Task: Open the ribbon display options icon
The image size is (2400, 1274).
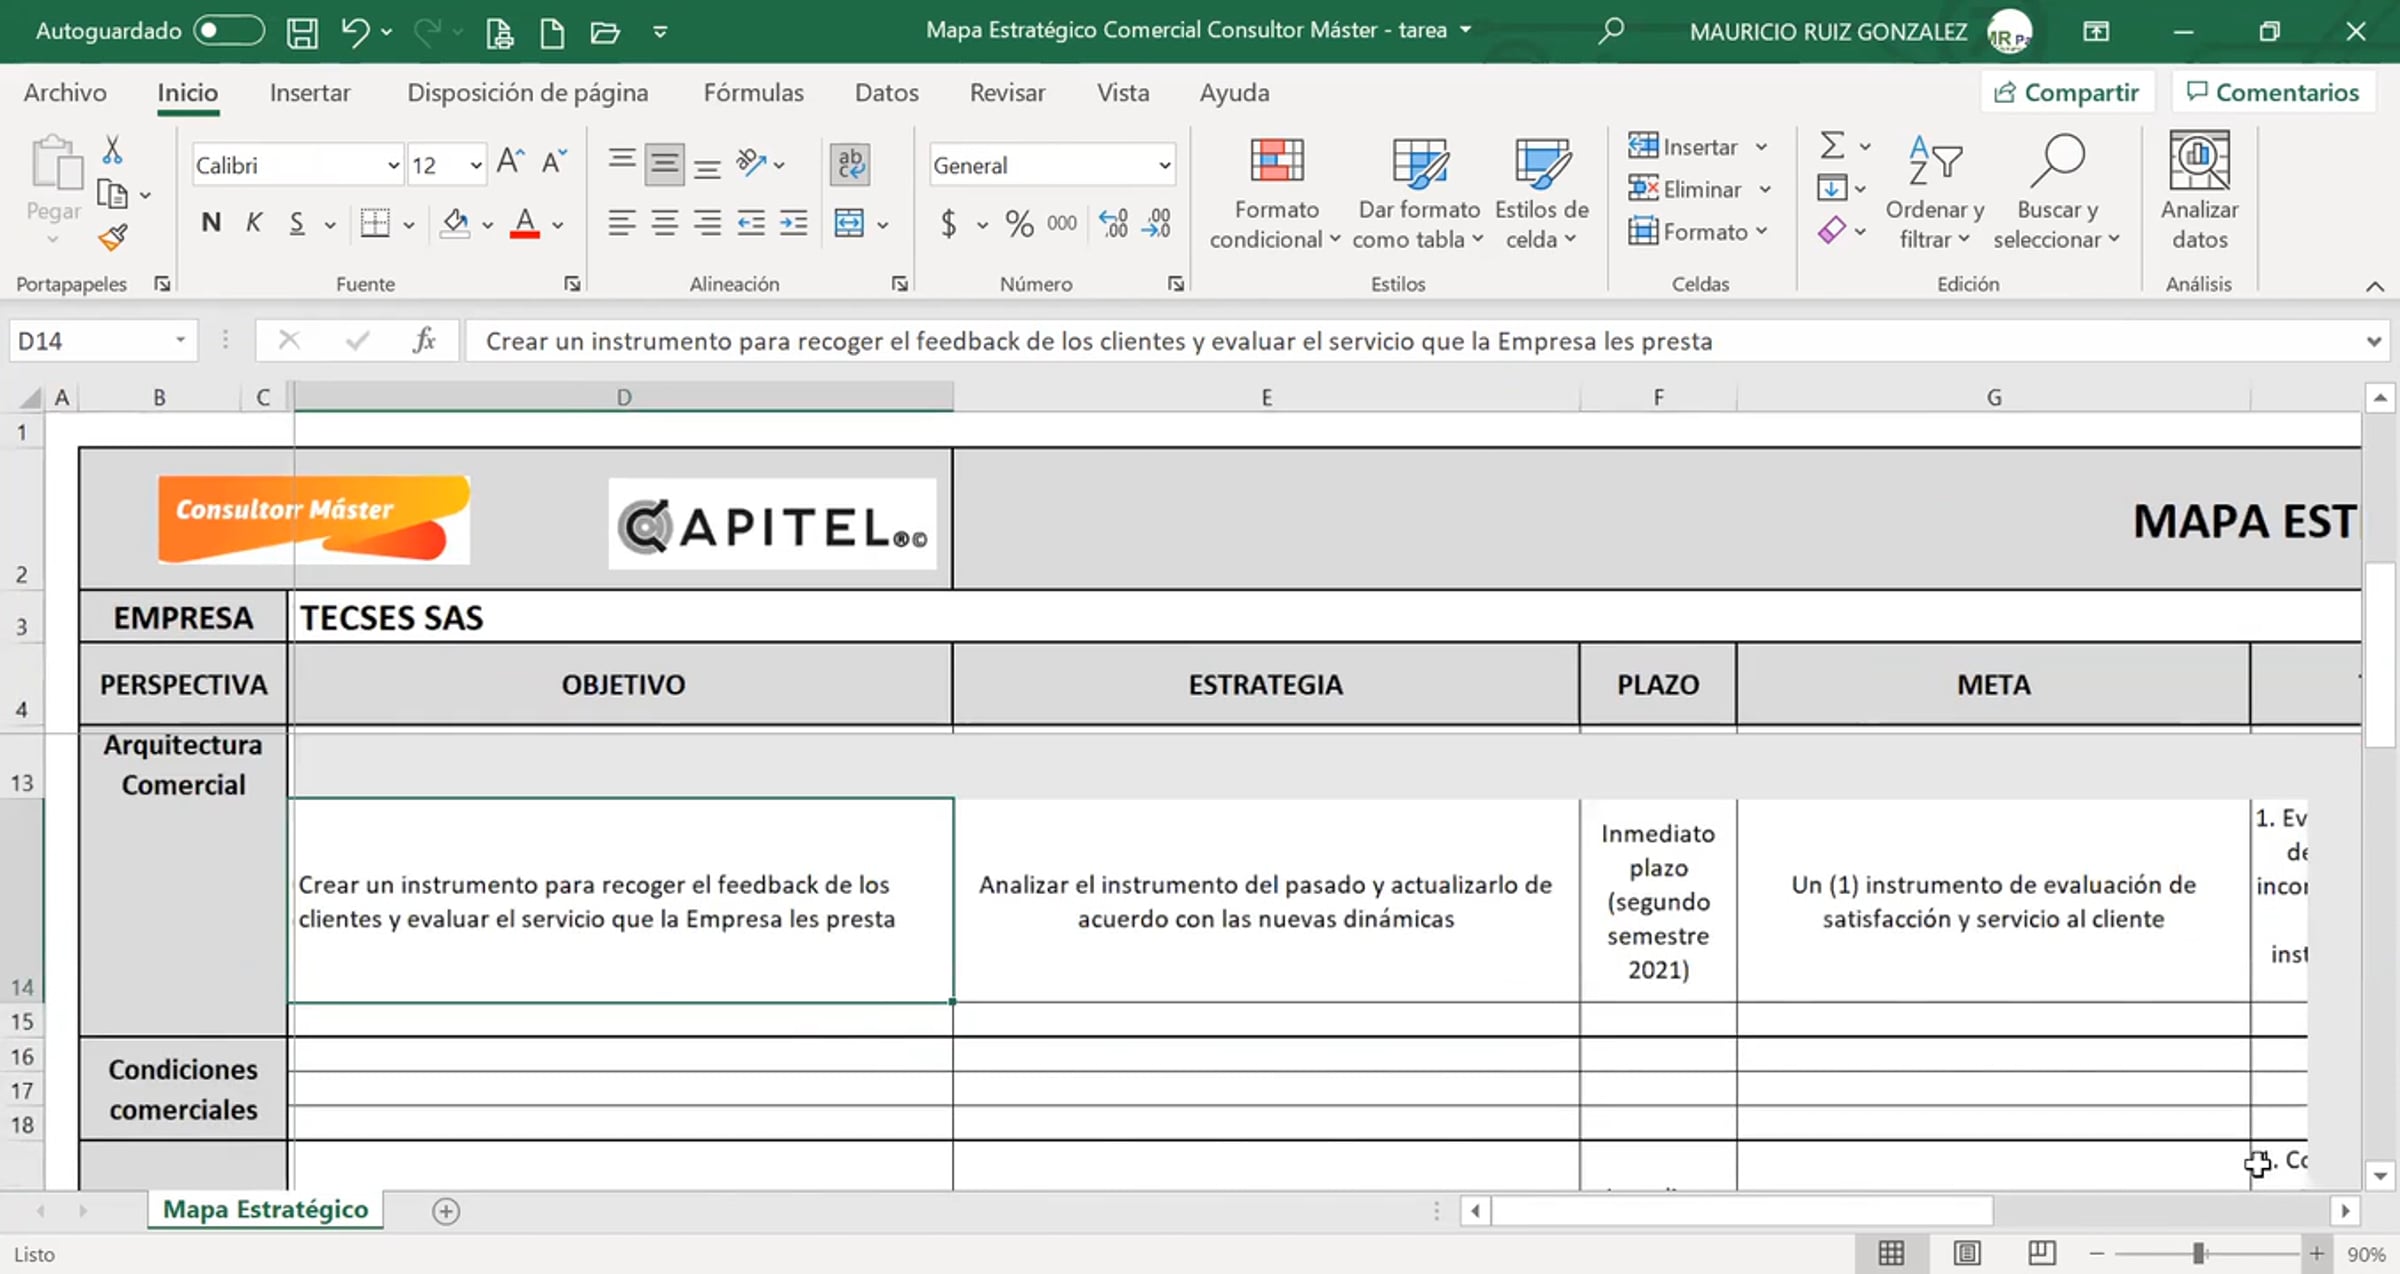Action: 2096,31
